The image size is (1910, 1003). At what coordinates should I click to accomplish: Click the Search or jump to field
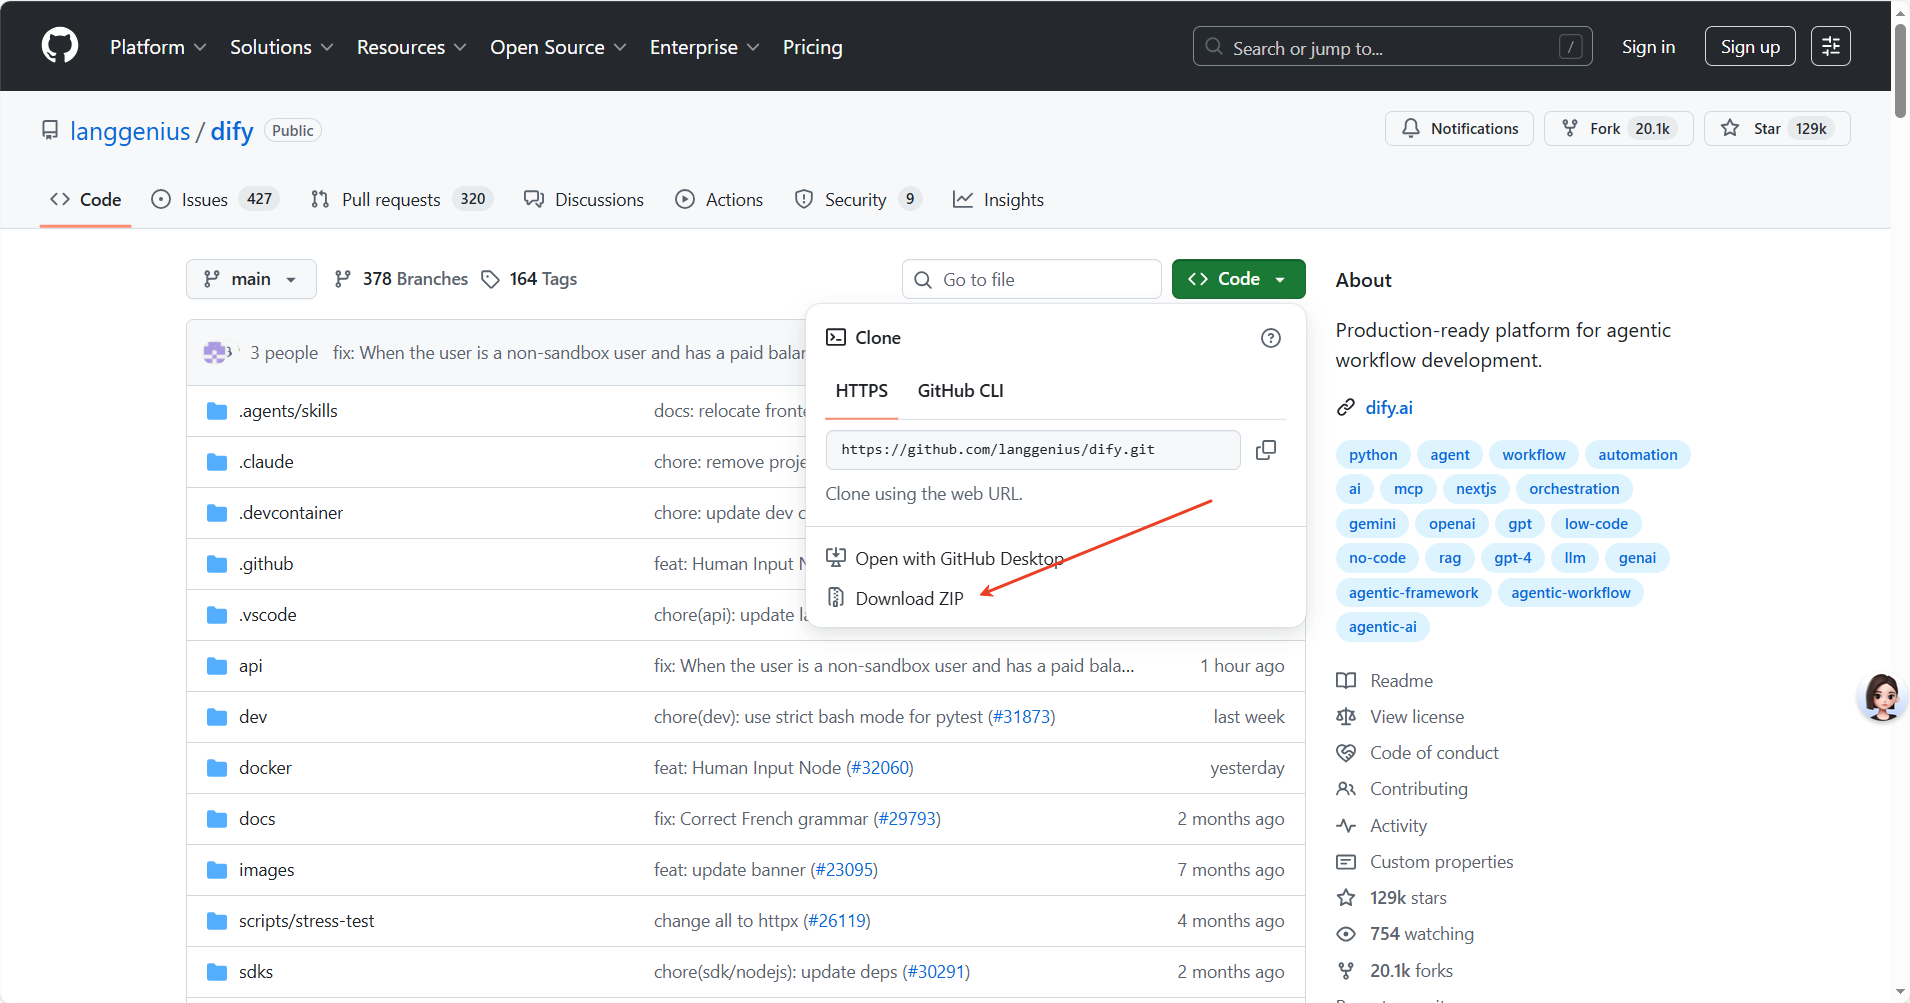(1392, 47)
